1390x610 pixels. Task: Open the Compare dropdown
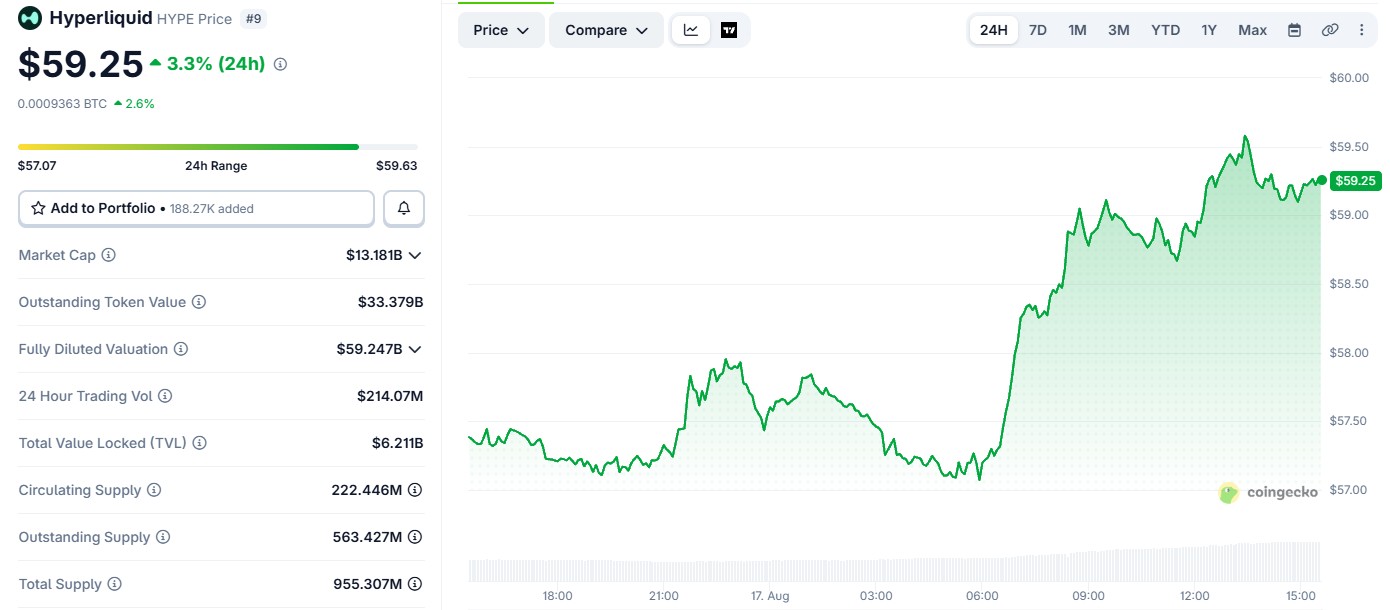[x=607, y=30]
